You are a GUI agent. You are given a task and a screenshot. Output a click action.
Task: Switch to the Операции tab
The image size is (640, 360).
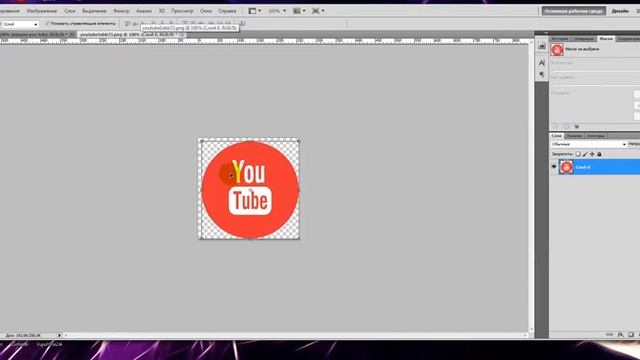tap(584, 39)
